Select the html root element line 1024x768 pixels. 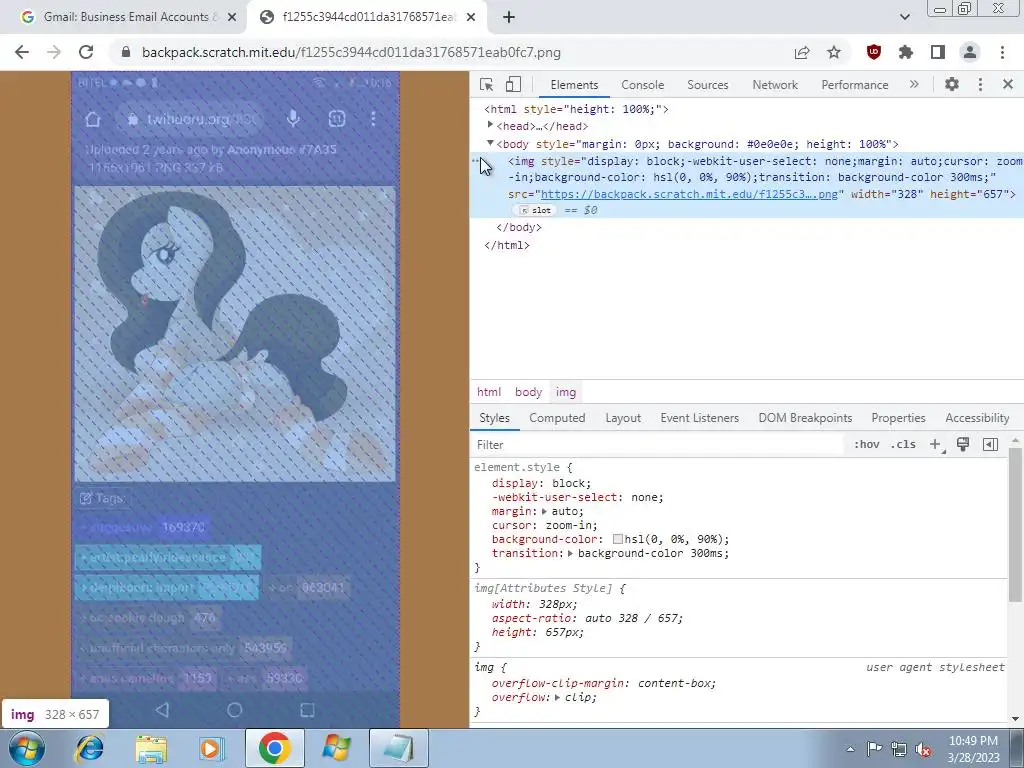577,109
